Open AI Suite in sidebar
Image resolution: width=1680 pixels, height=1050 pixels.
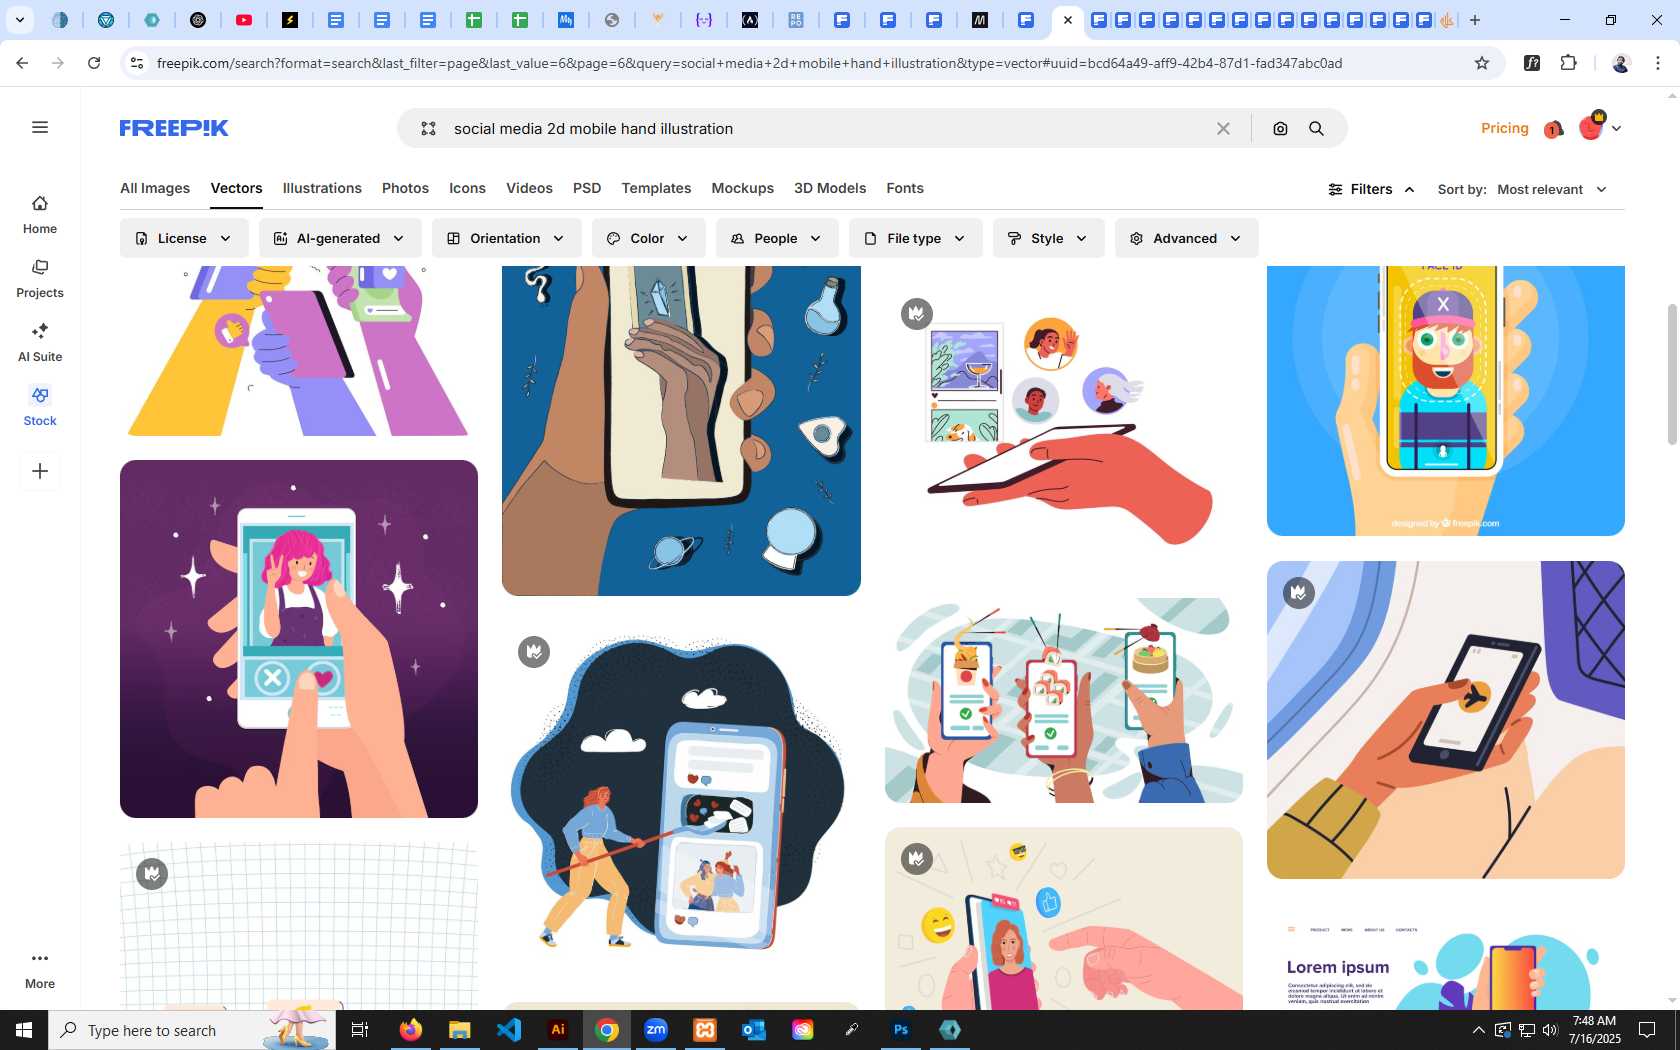(40, 343)
